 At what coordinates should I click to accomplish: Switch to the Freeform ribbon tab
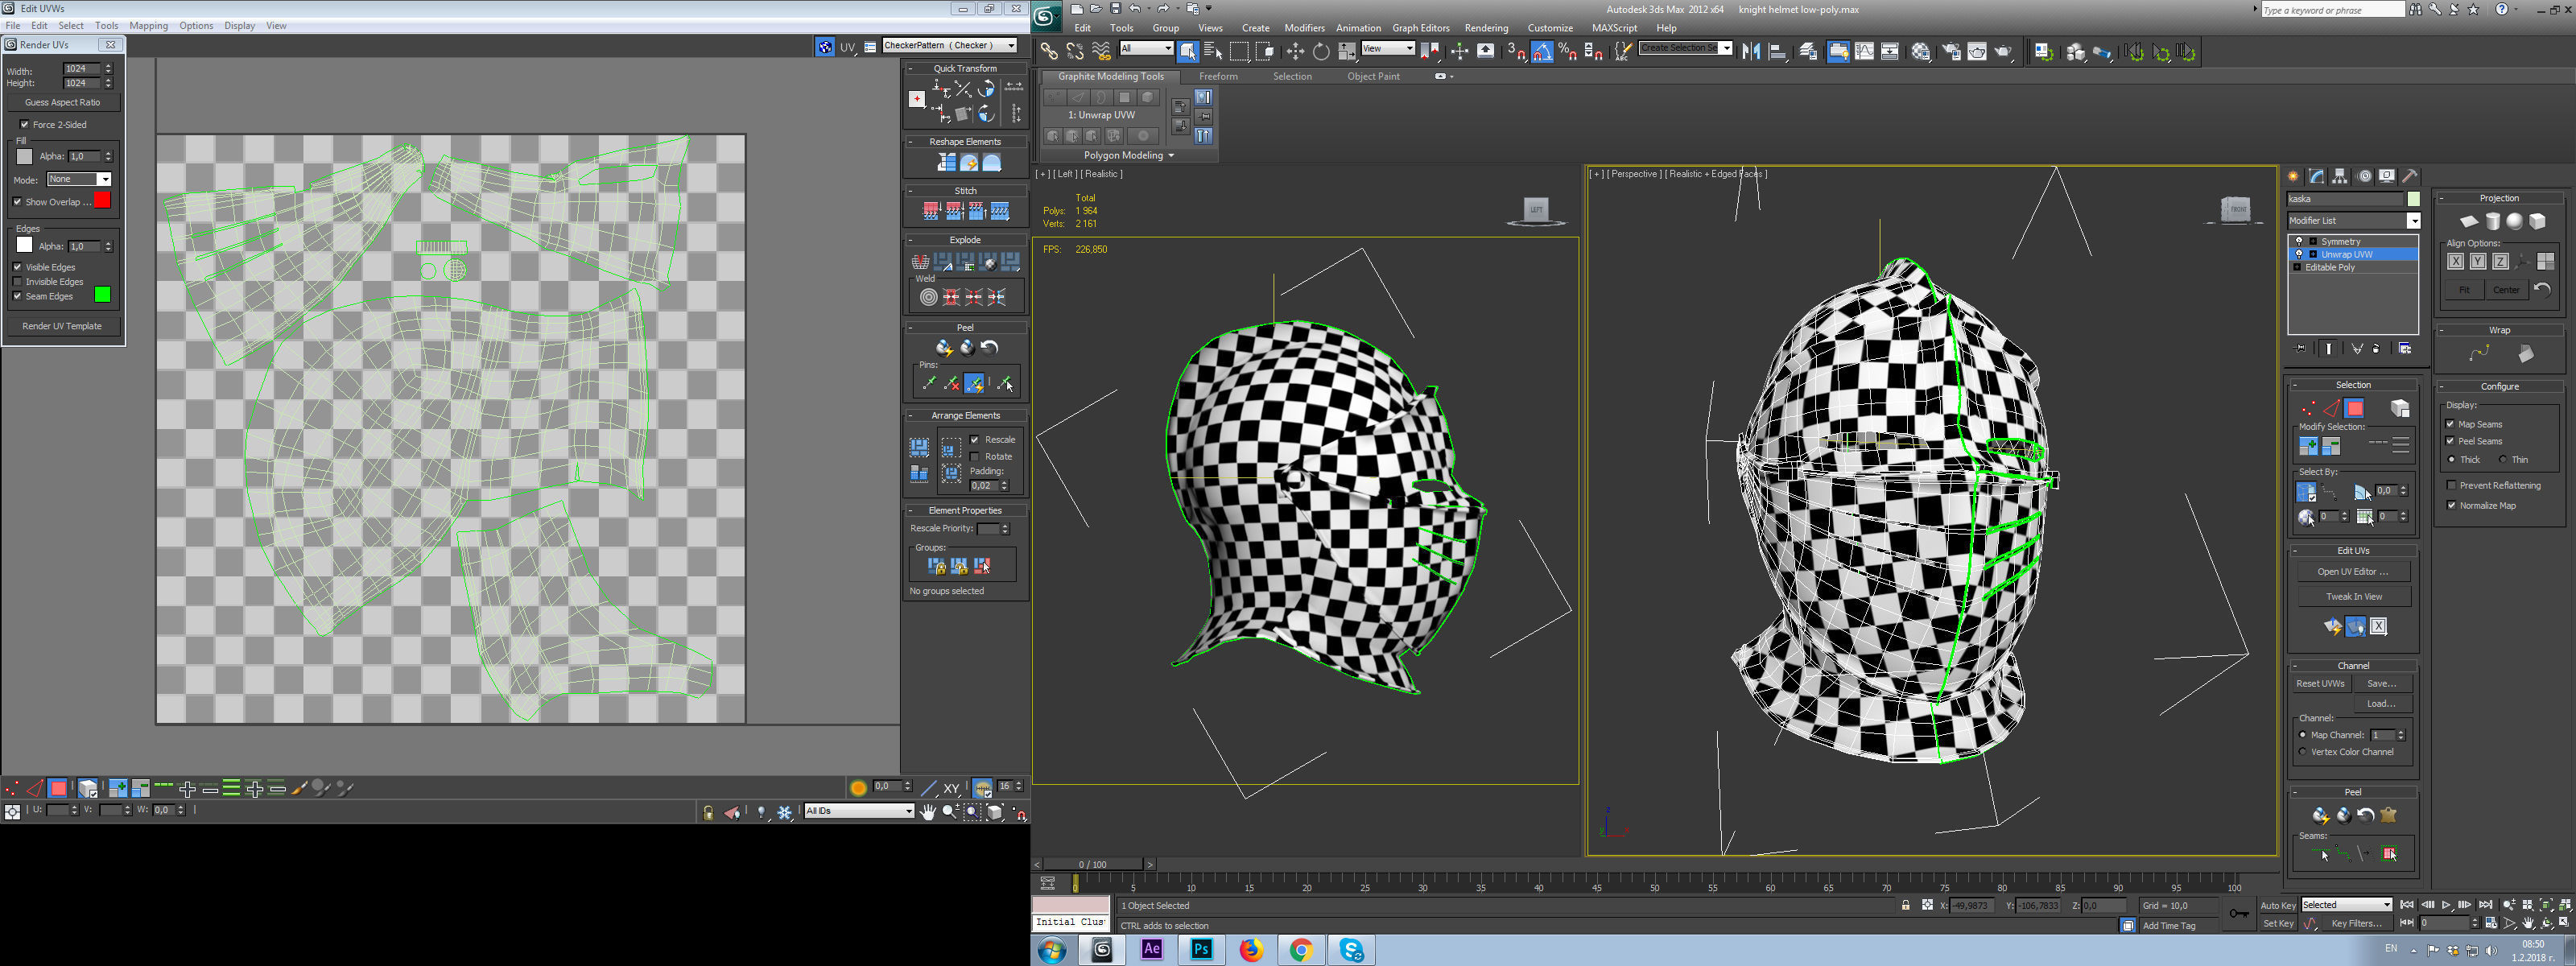point(1218,77)
